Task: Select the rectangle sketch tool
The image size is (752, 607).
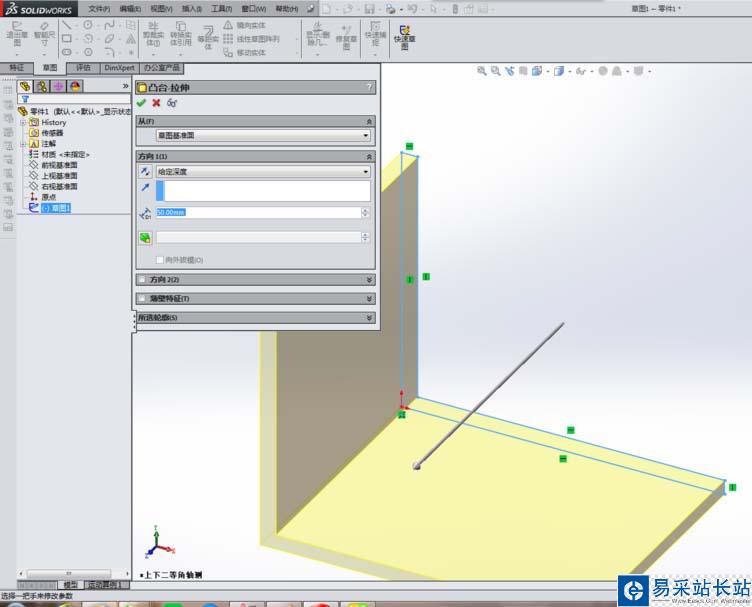Action: click(67, 38)
